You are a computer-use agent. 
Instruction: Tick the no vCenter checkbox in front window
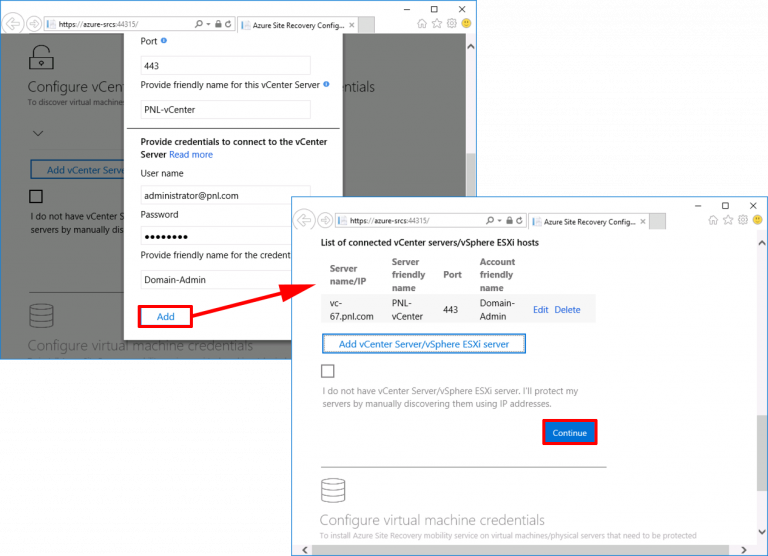[328, 371]
